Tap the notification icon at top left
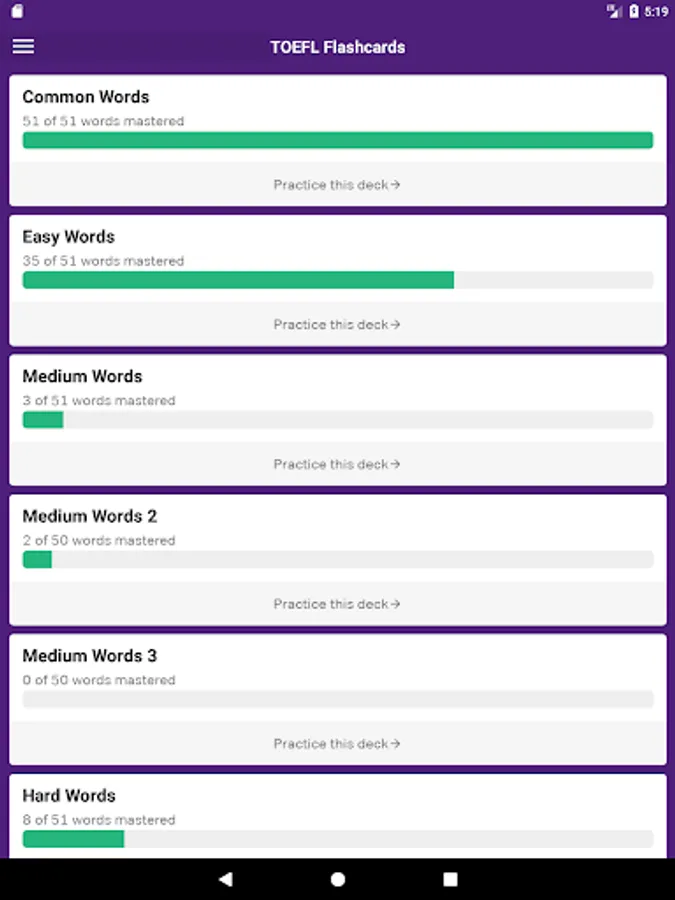 17,12
